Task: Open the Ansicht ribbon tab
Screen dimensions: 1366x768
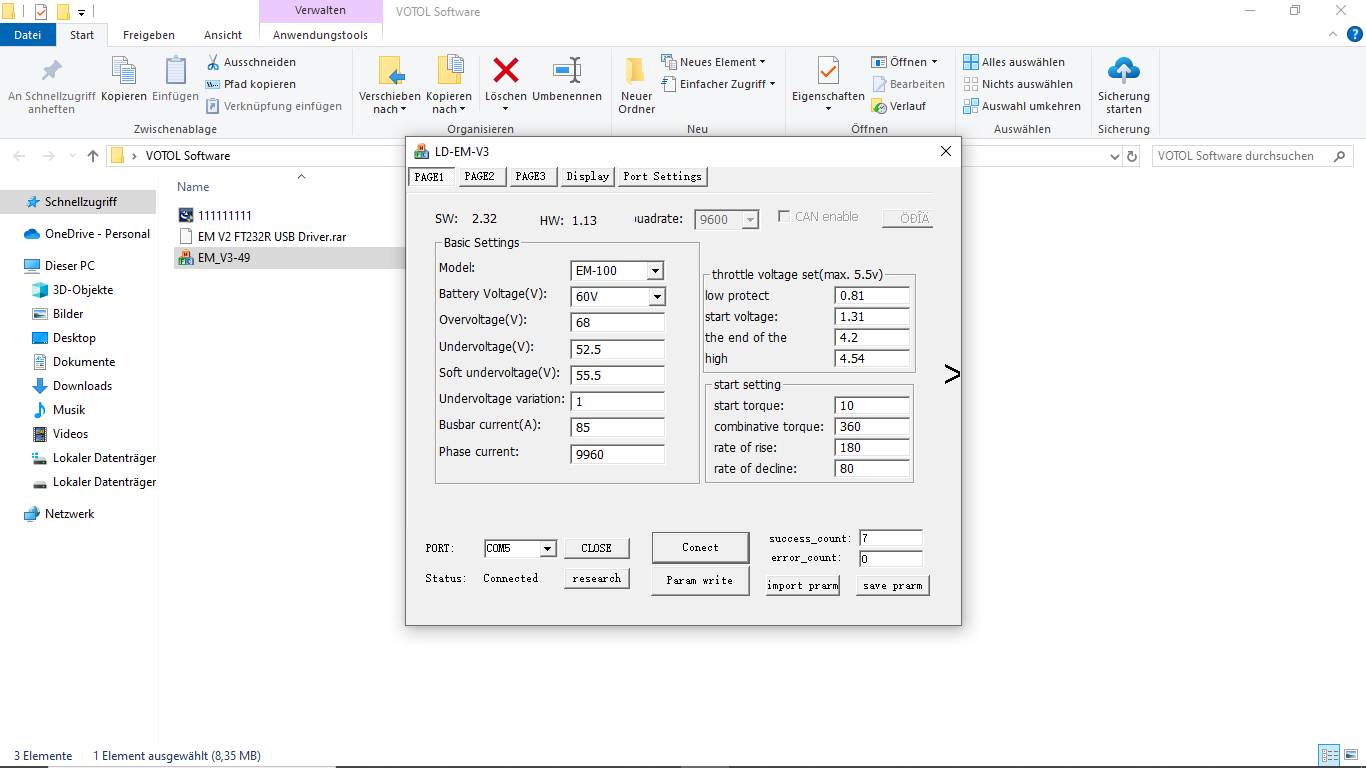Action: pyautogui.click(x=223, y=35)
